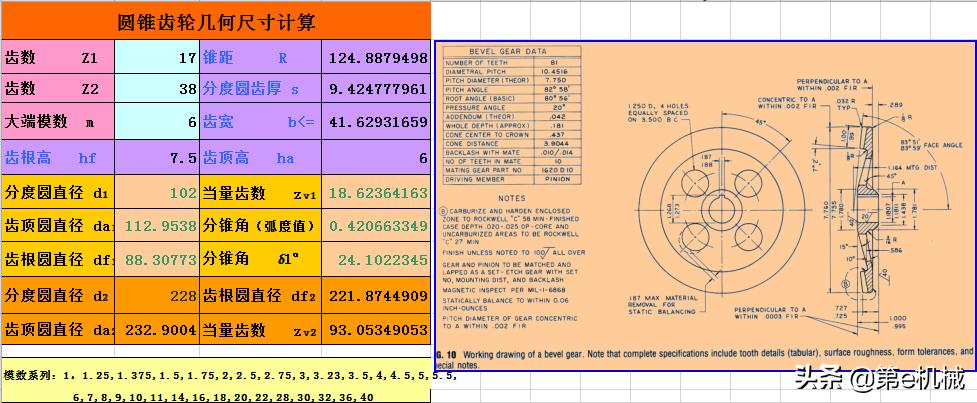Screen dimensions: 977x403
Task: Click the 齿宽 b<= label cell
Action: (x=260, y=121)
